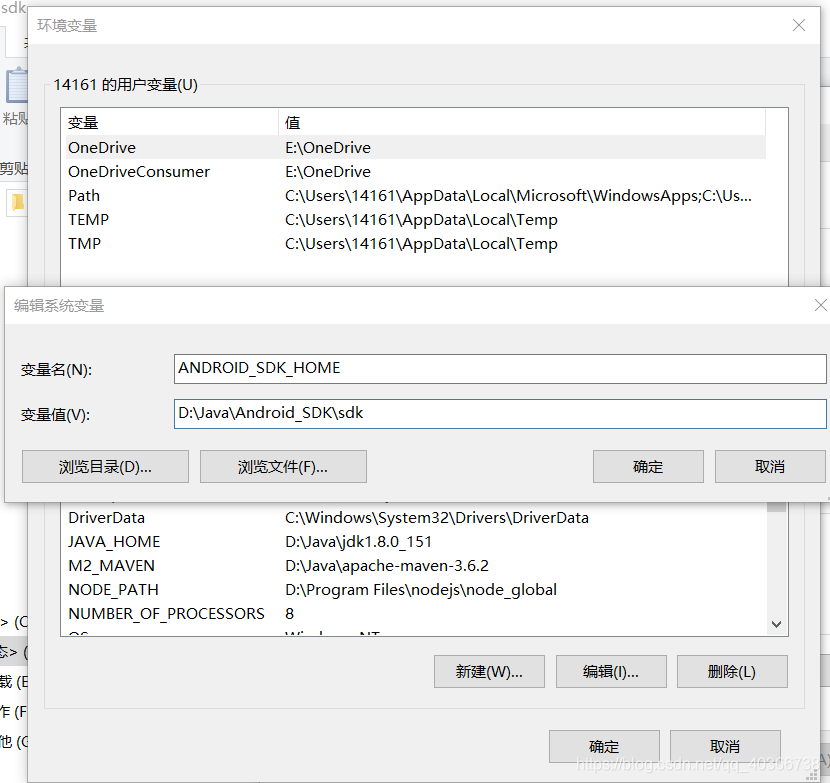Click the value D:\Java\jdk1.8.0_151

tap(358, 542)
